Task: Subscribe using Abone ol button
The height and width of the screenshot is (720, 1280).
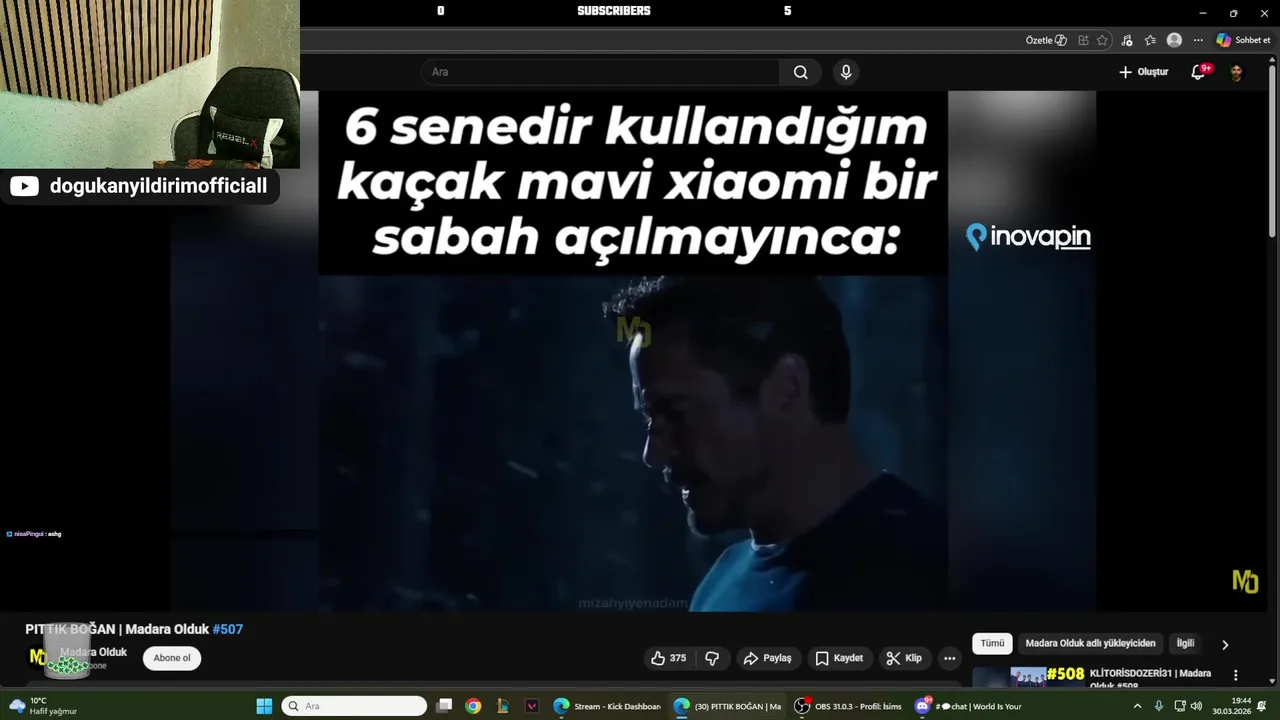Action: coord(172,658)
